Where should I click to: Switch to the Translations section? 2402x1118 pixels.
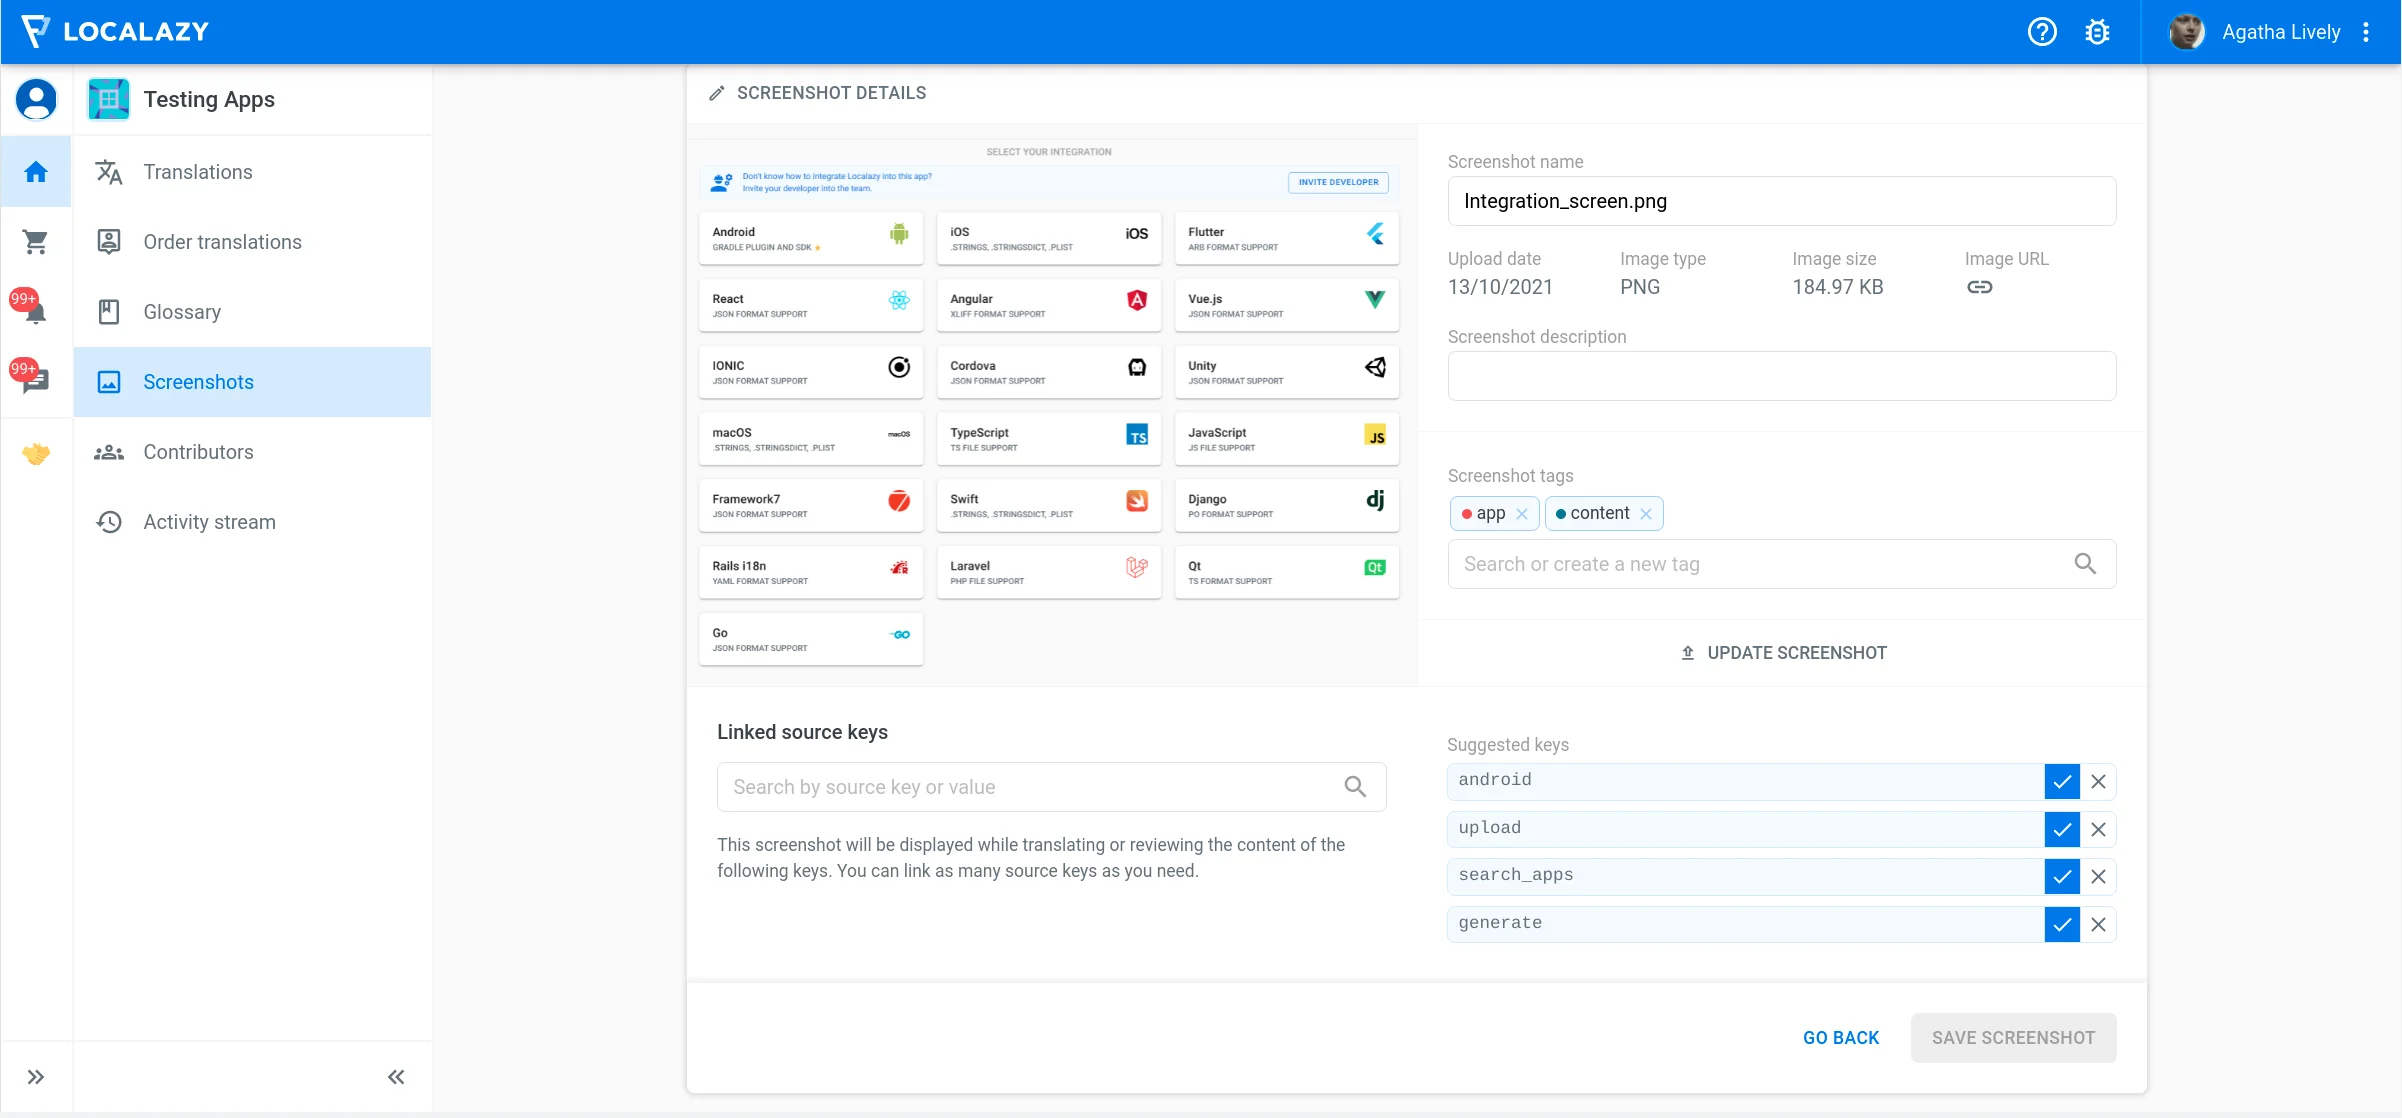click(x=197, y=172)
